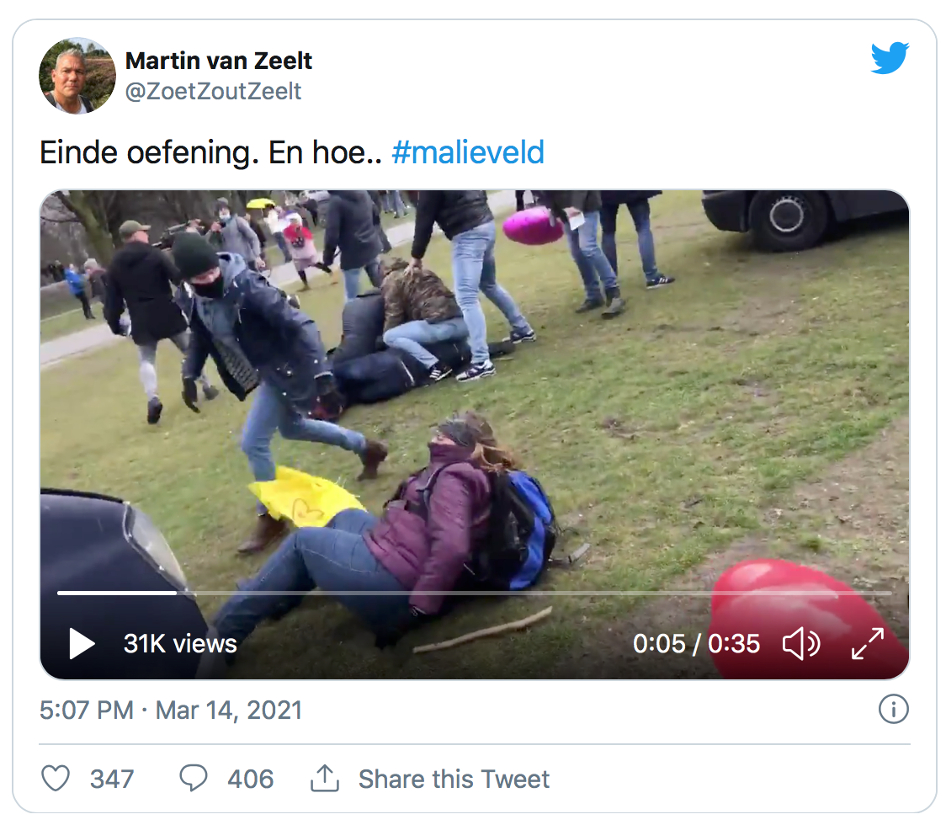Click the 0:05 / 0:35 time display
This screenshot has height=825, width=946.
696,643
